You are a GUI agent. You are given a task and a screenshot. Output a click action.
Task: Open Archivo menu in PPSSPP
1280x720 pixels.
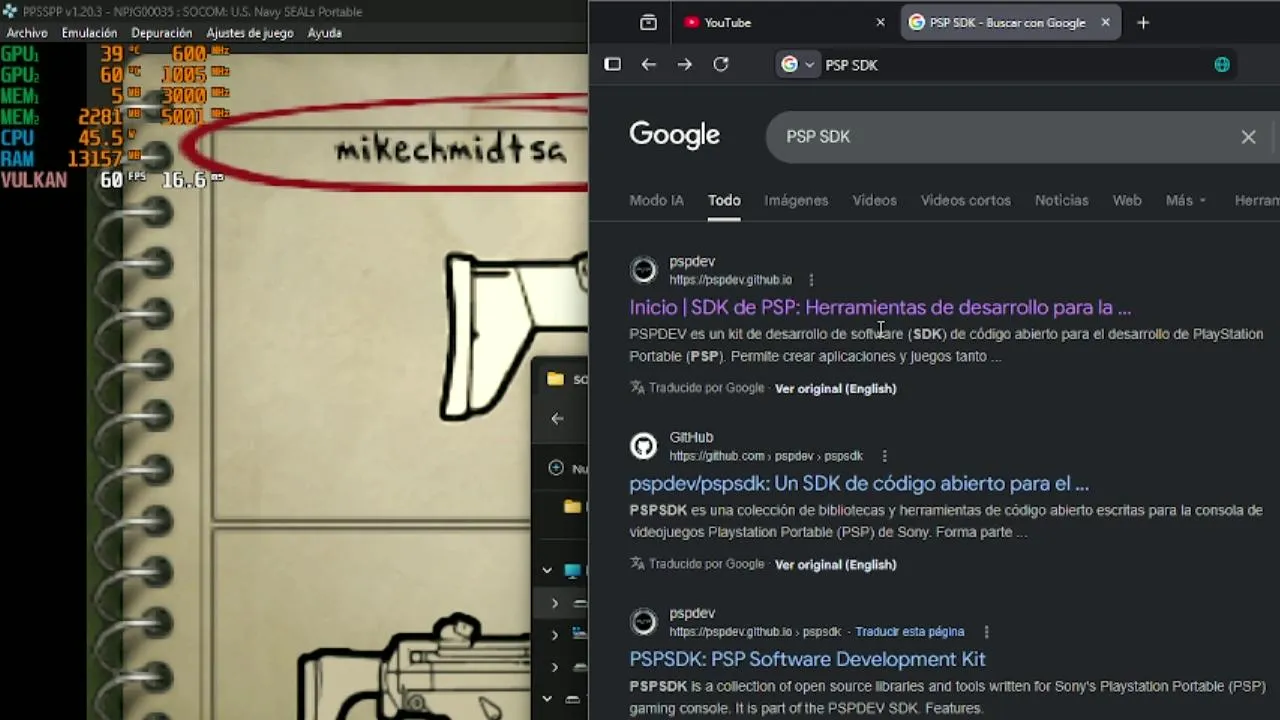27,33
